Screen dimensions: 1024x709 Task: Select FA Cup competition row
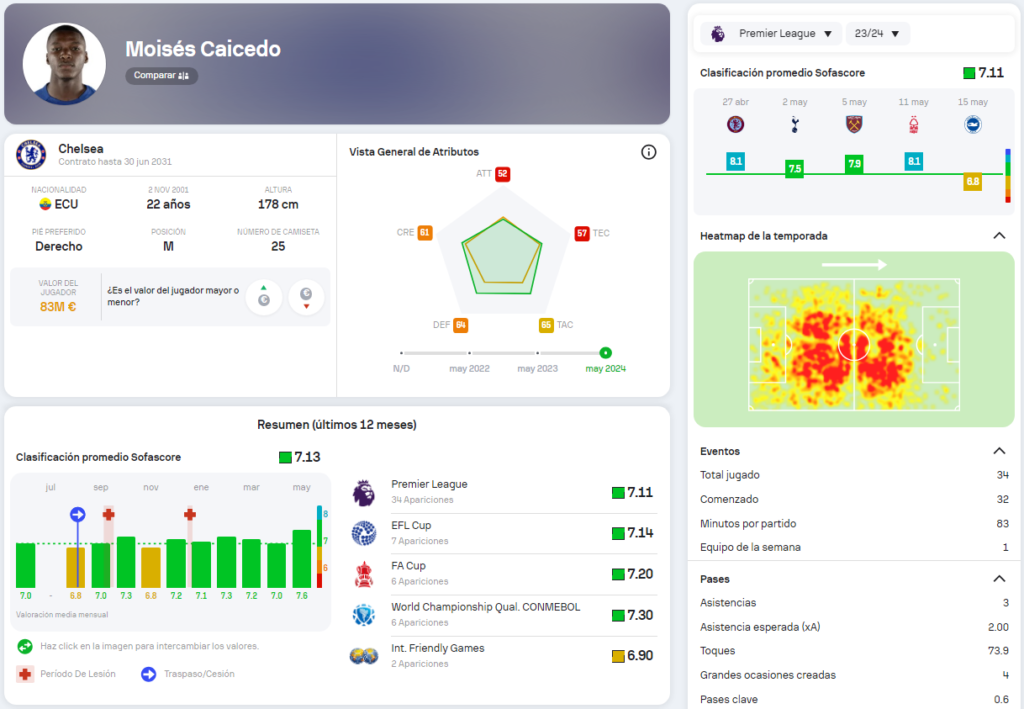(x=503, y=573)
